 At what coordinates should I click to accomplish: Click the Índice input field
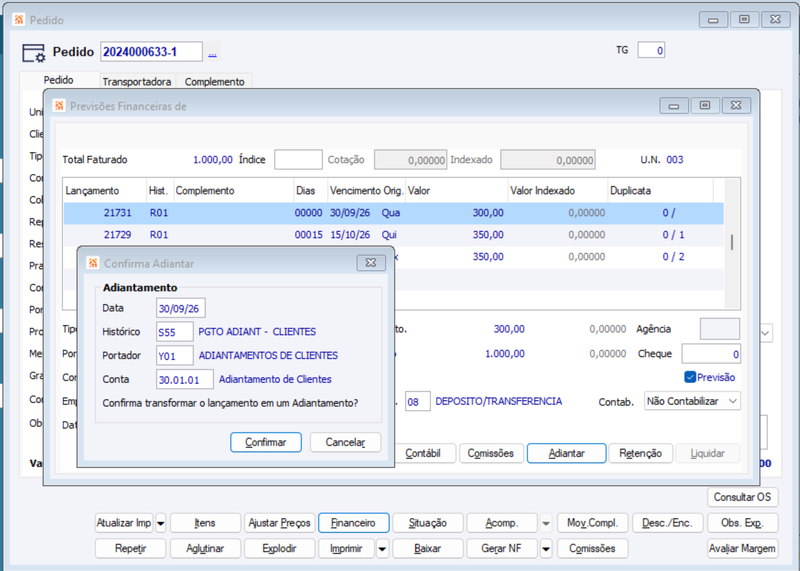(298, 160)
